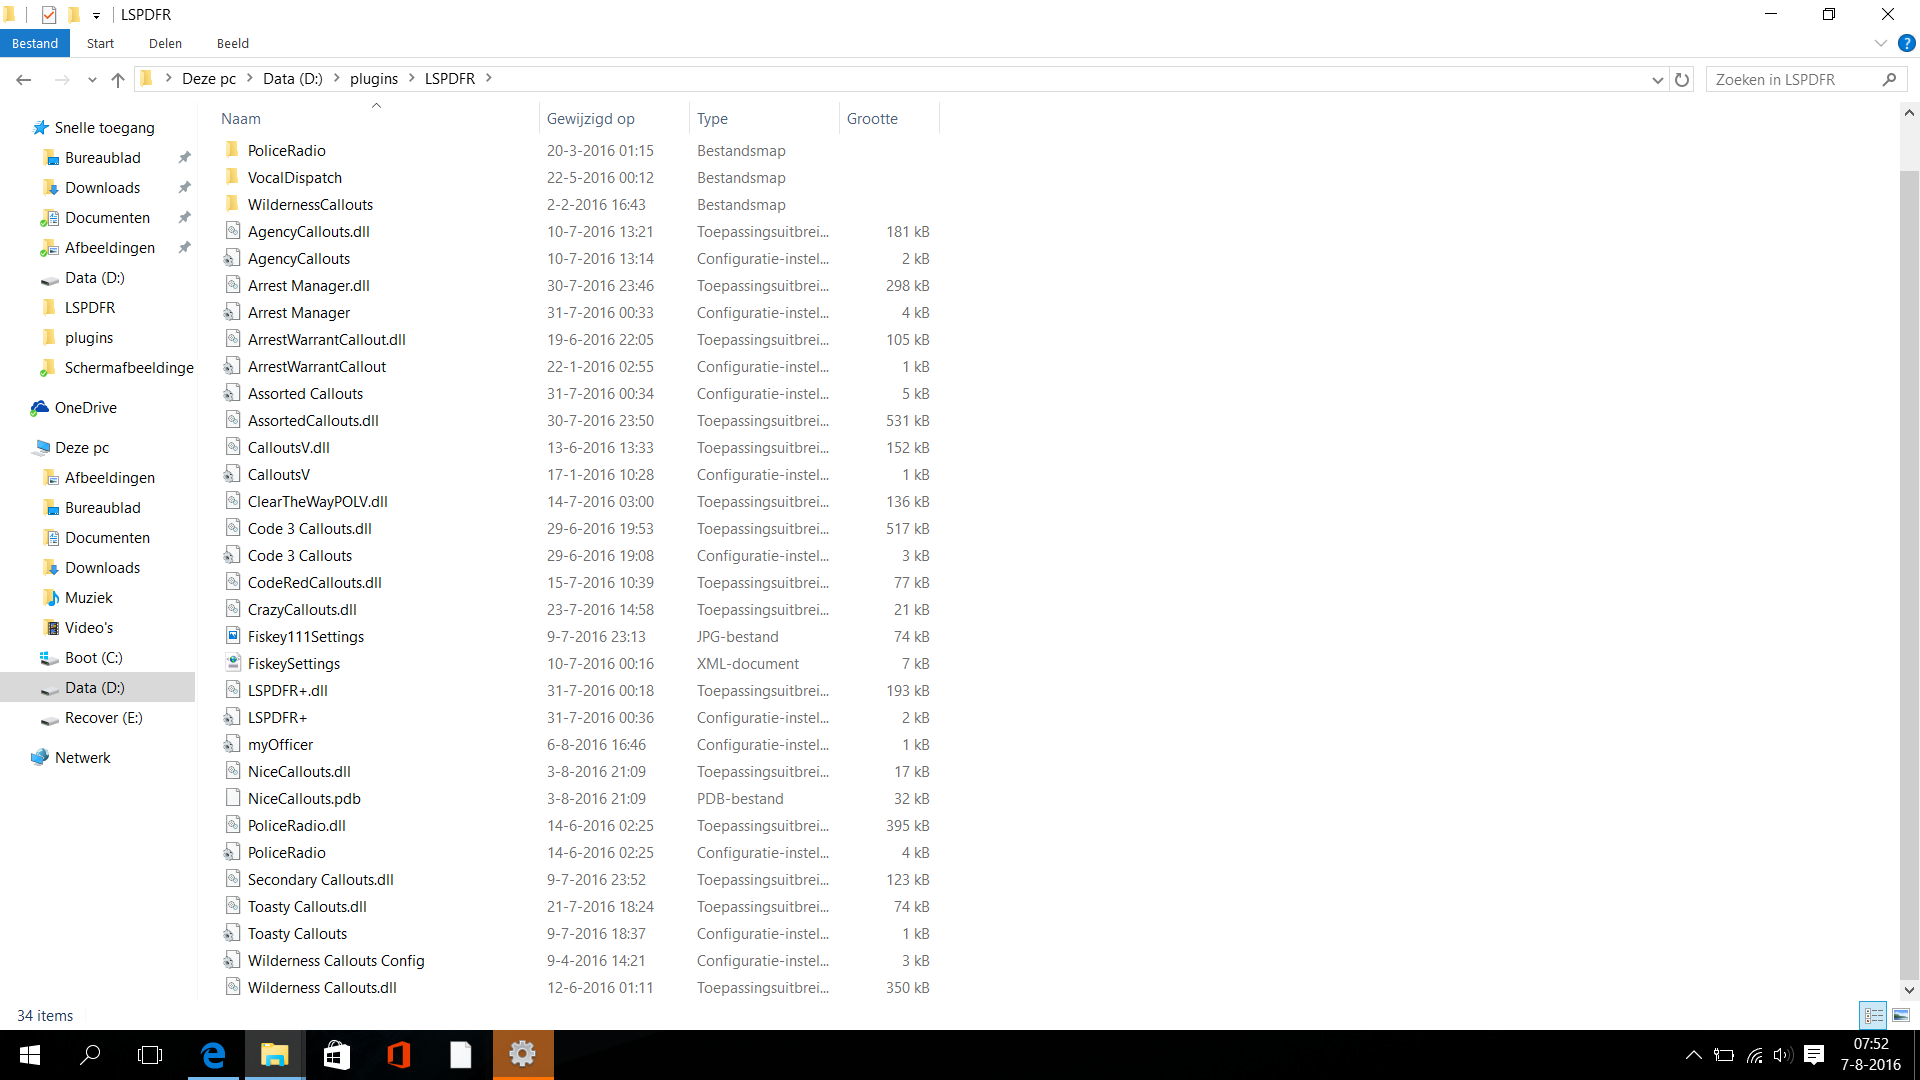Select the Fiskey111Settings JPG file

(x=305, y=637)
